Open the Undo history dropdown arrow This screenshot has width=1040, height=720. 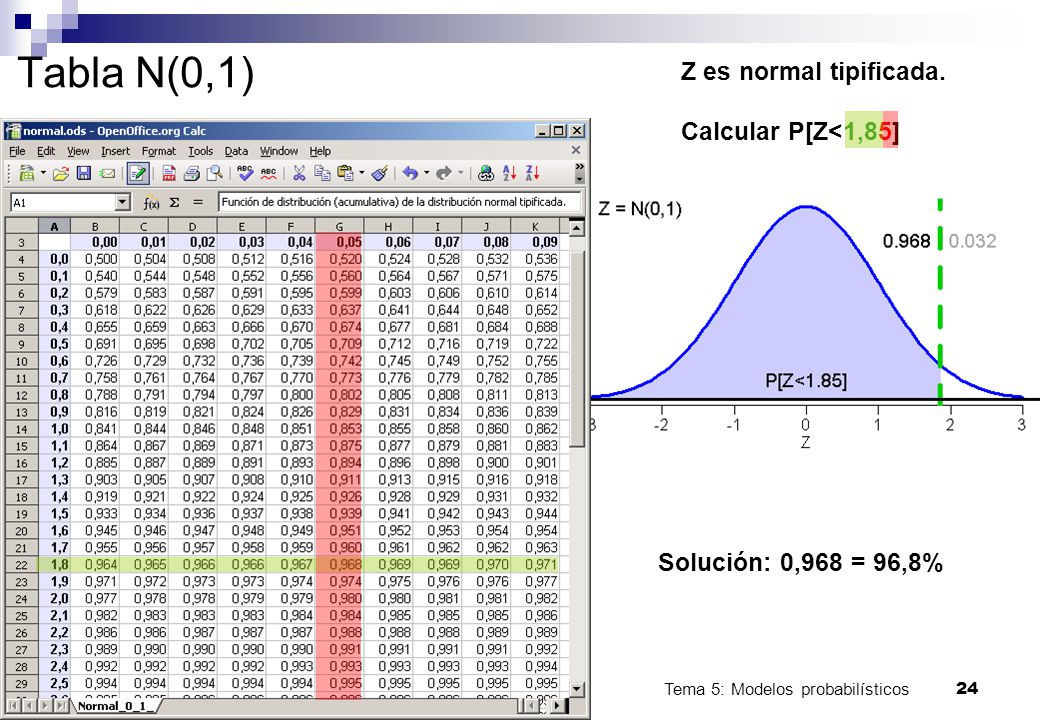click(426, 173)
